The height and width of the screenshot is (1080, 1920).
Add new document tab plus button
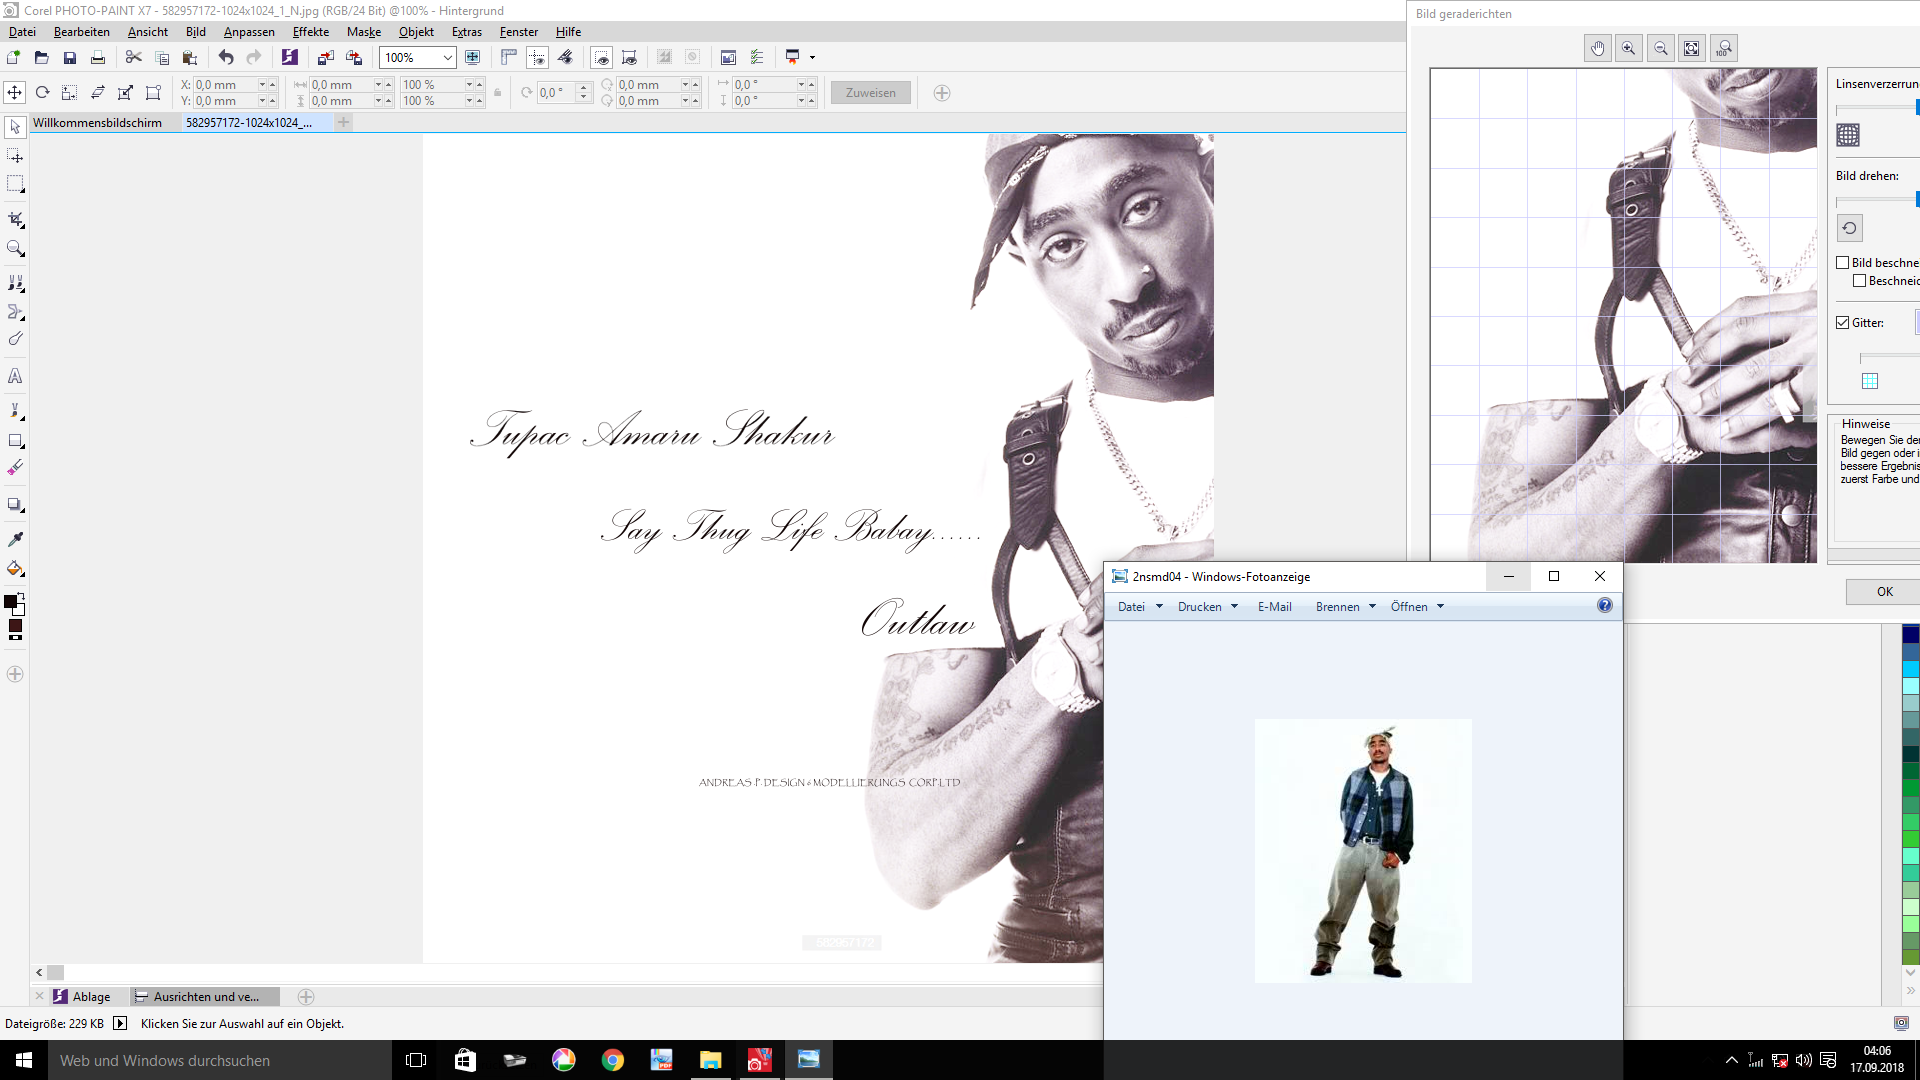343,122
